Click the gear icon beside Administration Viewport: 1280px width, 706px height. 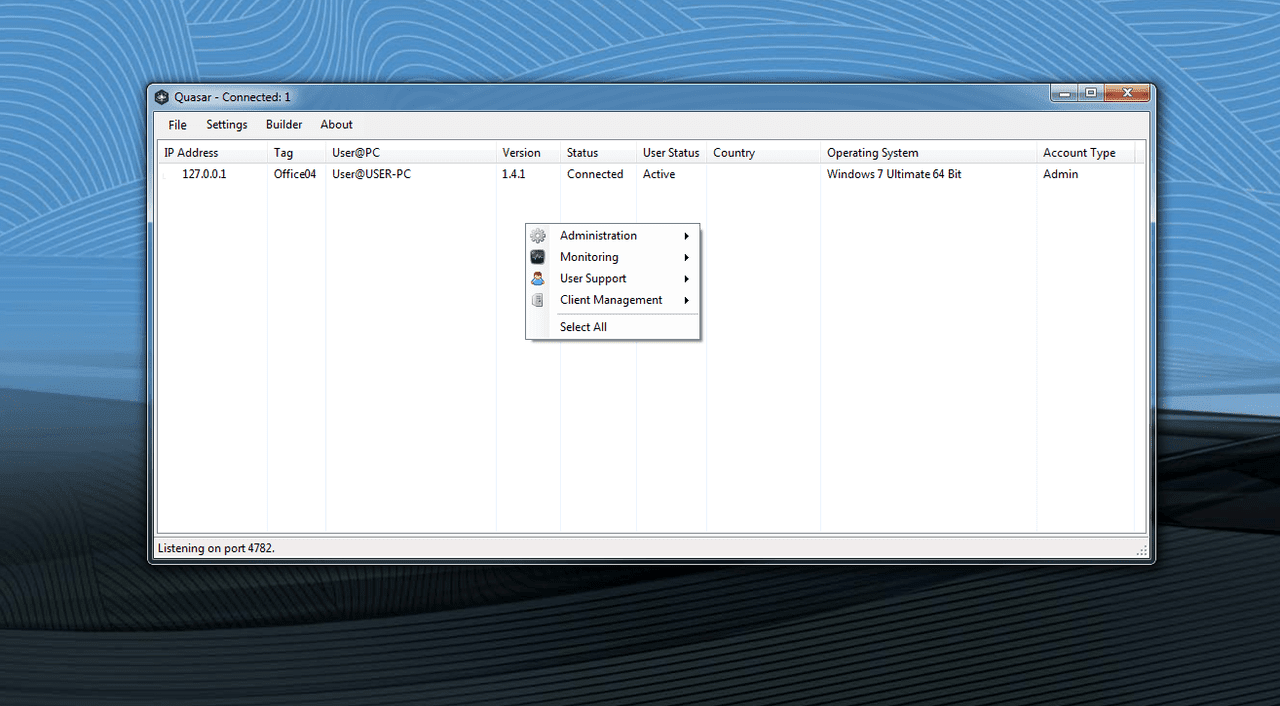(538, 236)
